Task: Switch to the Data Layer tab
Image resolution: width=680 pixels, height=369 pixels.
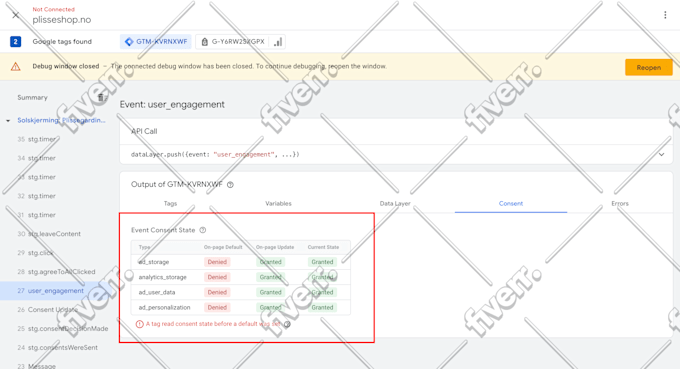Action: (395, 203)
